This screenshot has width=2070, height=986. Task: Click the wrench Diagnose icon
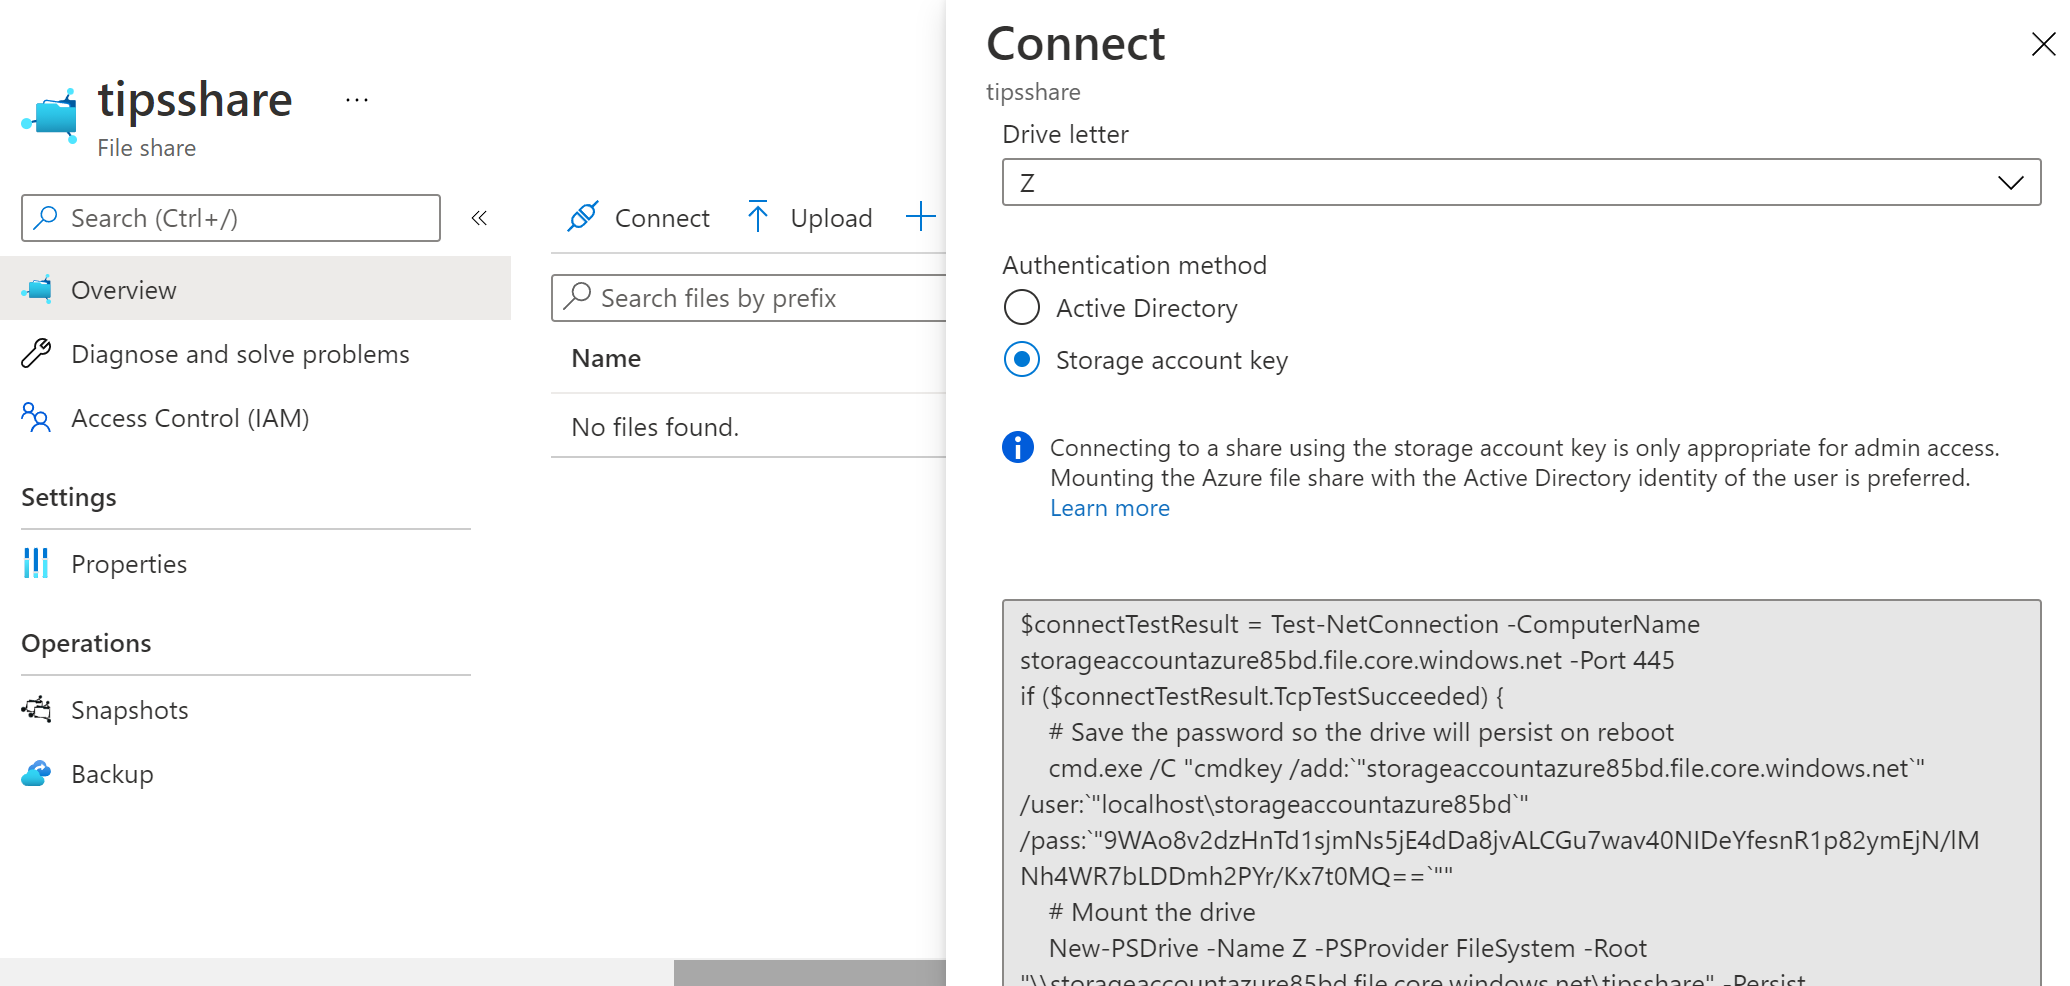click(x=37, y=353)
